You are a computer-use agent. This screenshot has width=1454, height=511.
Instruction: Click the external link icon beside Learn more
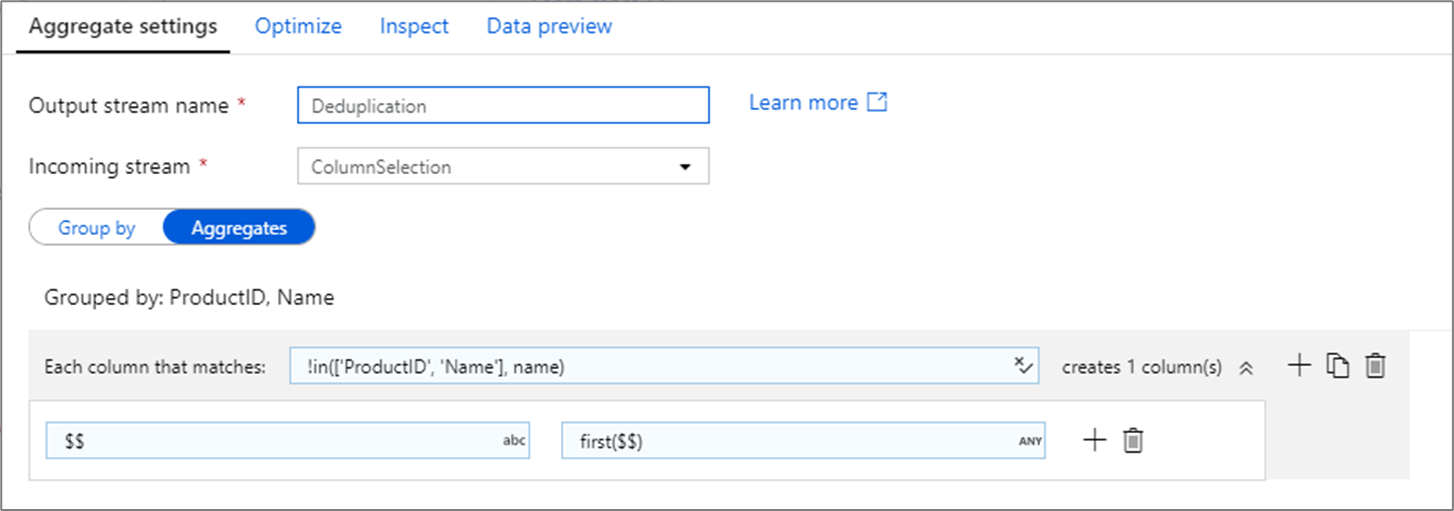[877, 102]
